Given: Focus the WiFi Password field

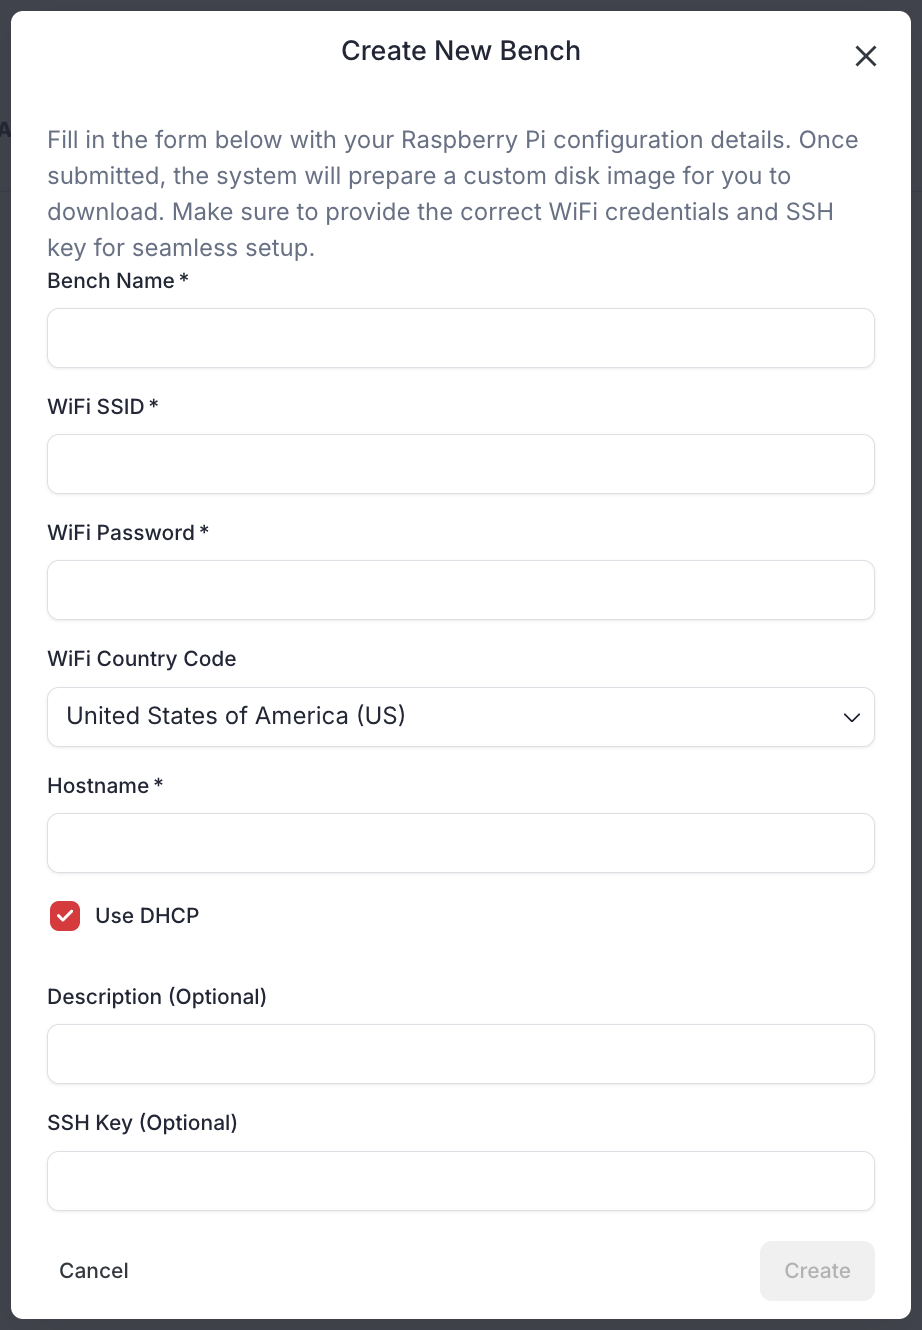Looking at the screenshot, I should 460,590.
